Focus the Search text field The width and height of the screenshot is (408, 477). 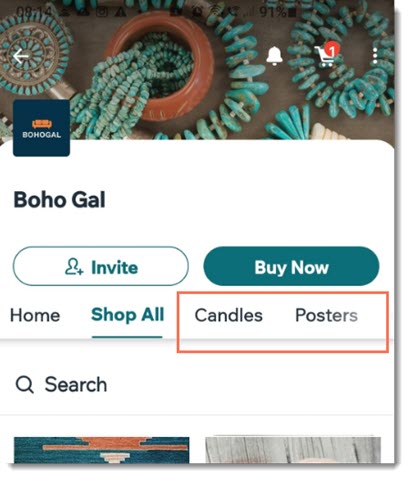click(197, 385)
